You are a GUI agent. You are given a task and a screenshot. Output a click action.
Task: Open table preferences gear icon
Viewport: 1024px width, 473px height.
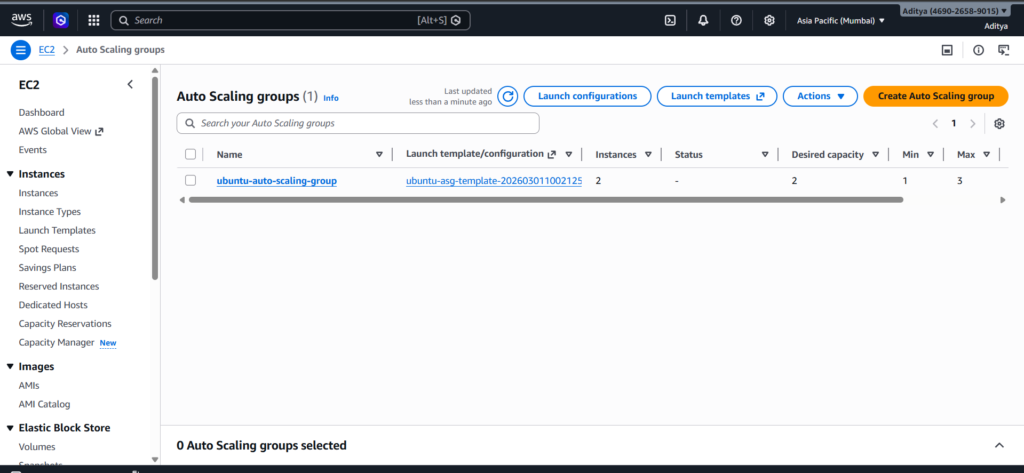tap(998, 123)
